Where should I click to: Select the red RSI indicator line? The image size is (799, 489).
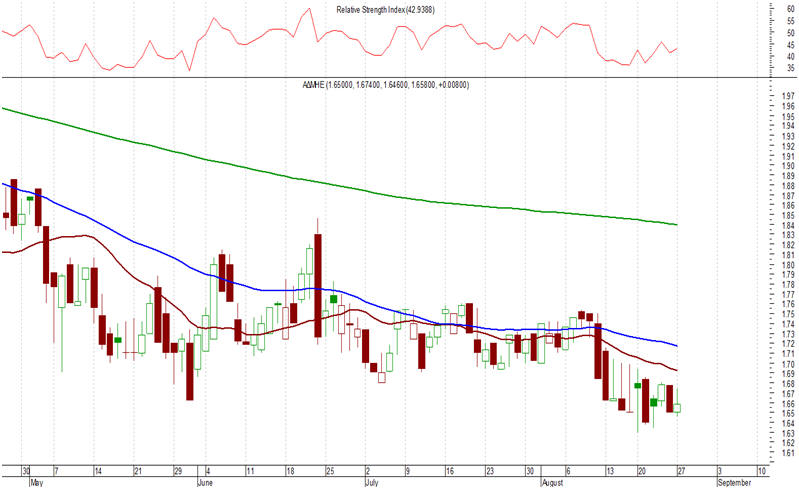[339, 38]
